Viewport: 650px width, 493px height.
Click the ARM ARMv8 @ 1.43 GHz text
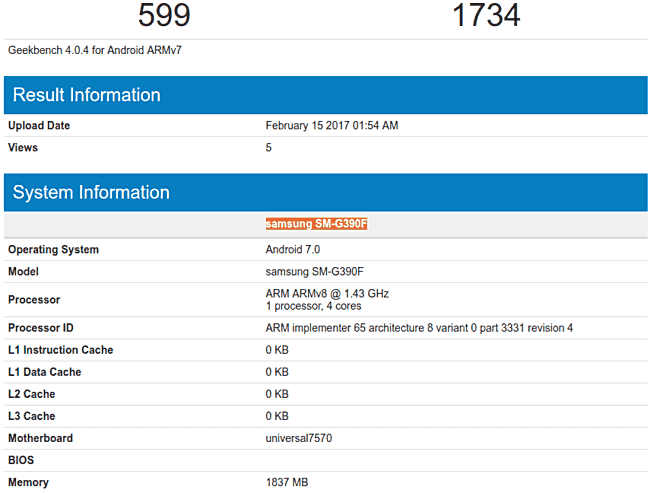tap(327, 293)
